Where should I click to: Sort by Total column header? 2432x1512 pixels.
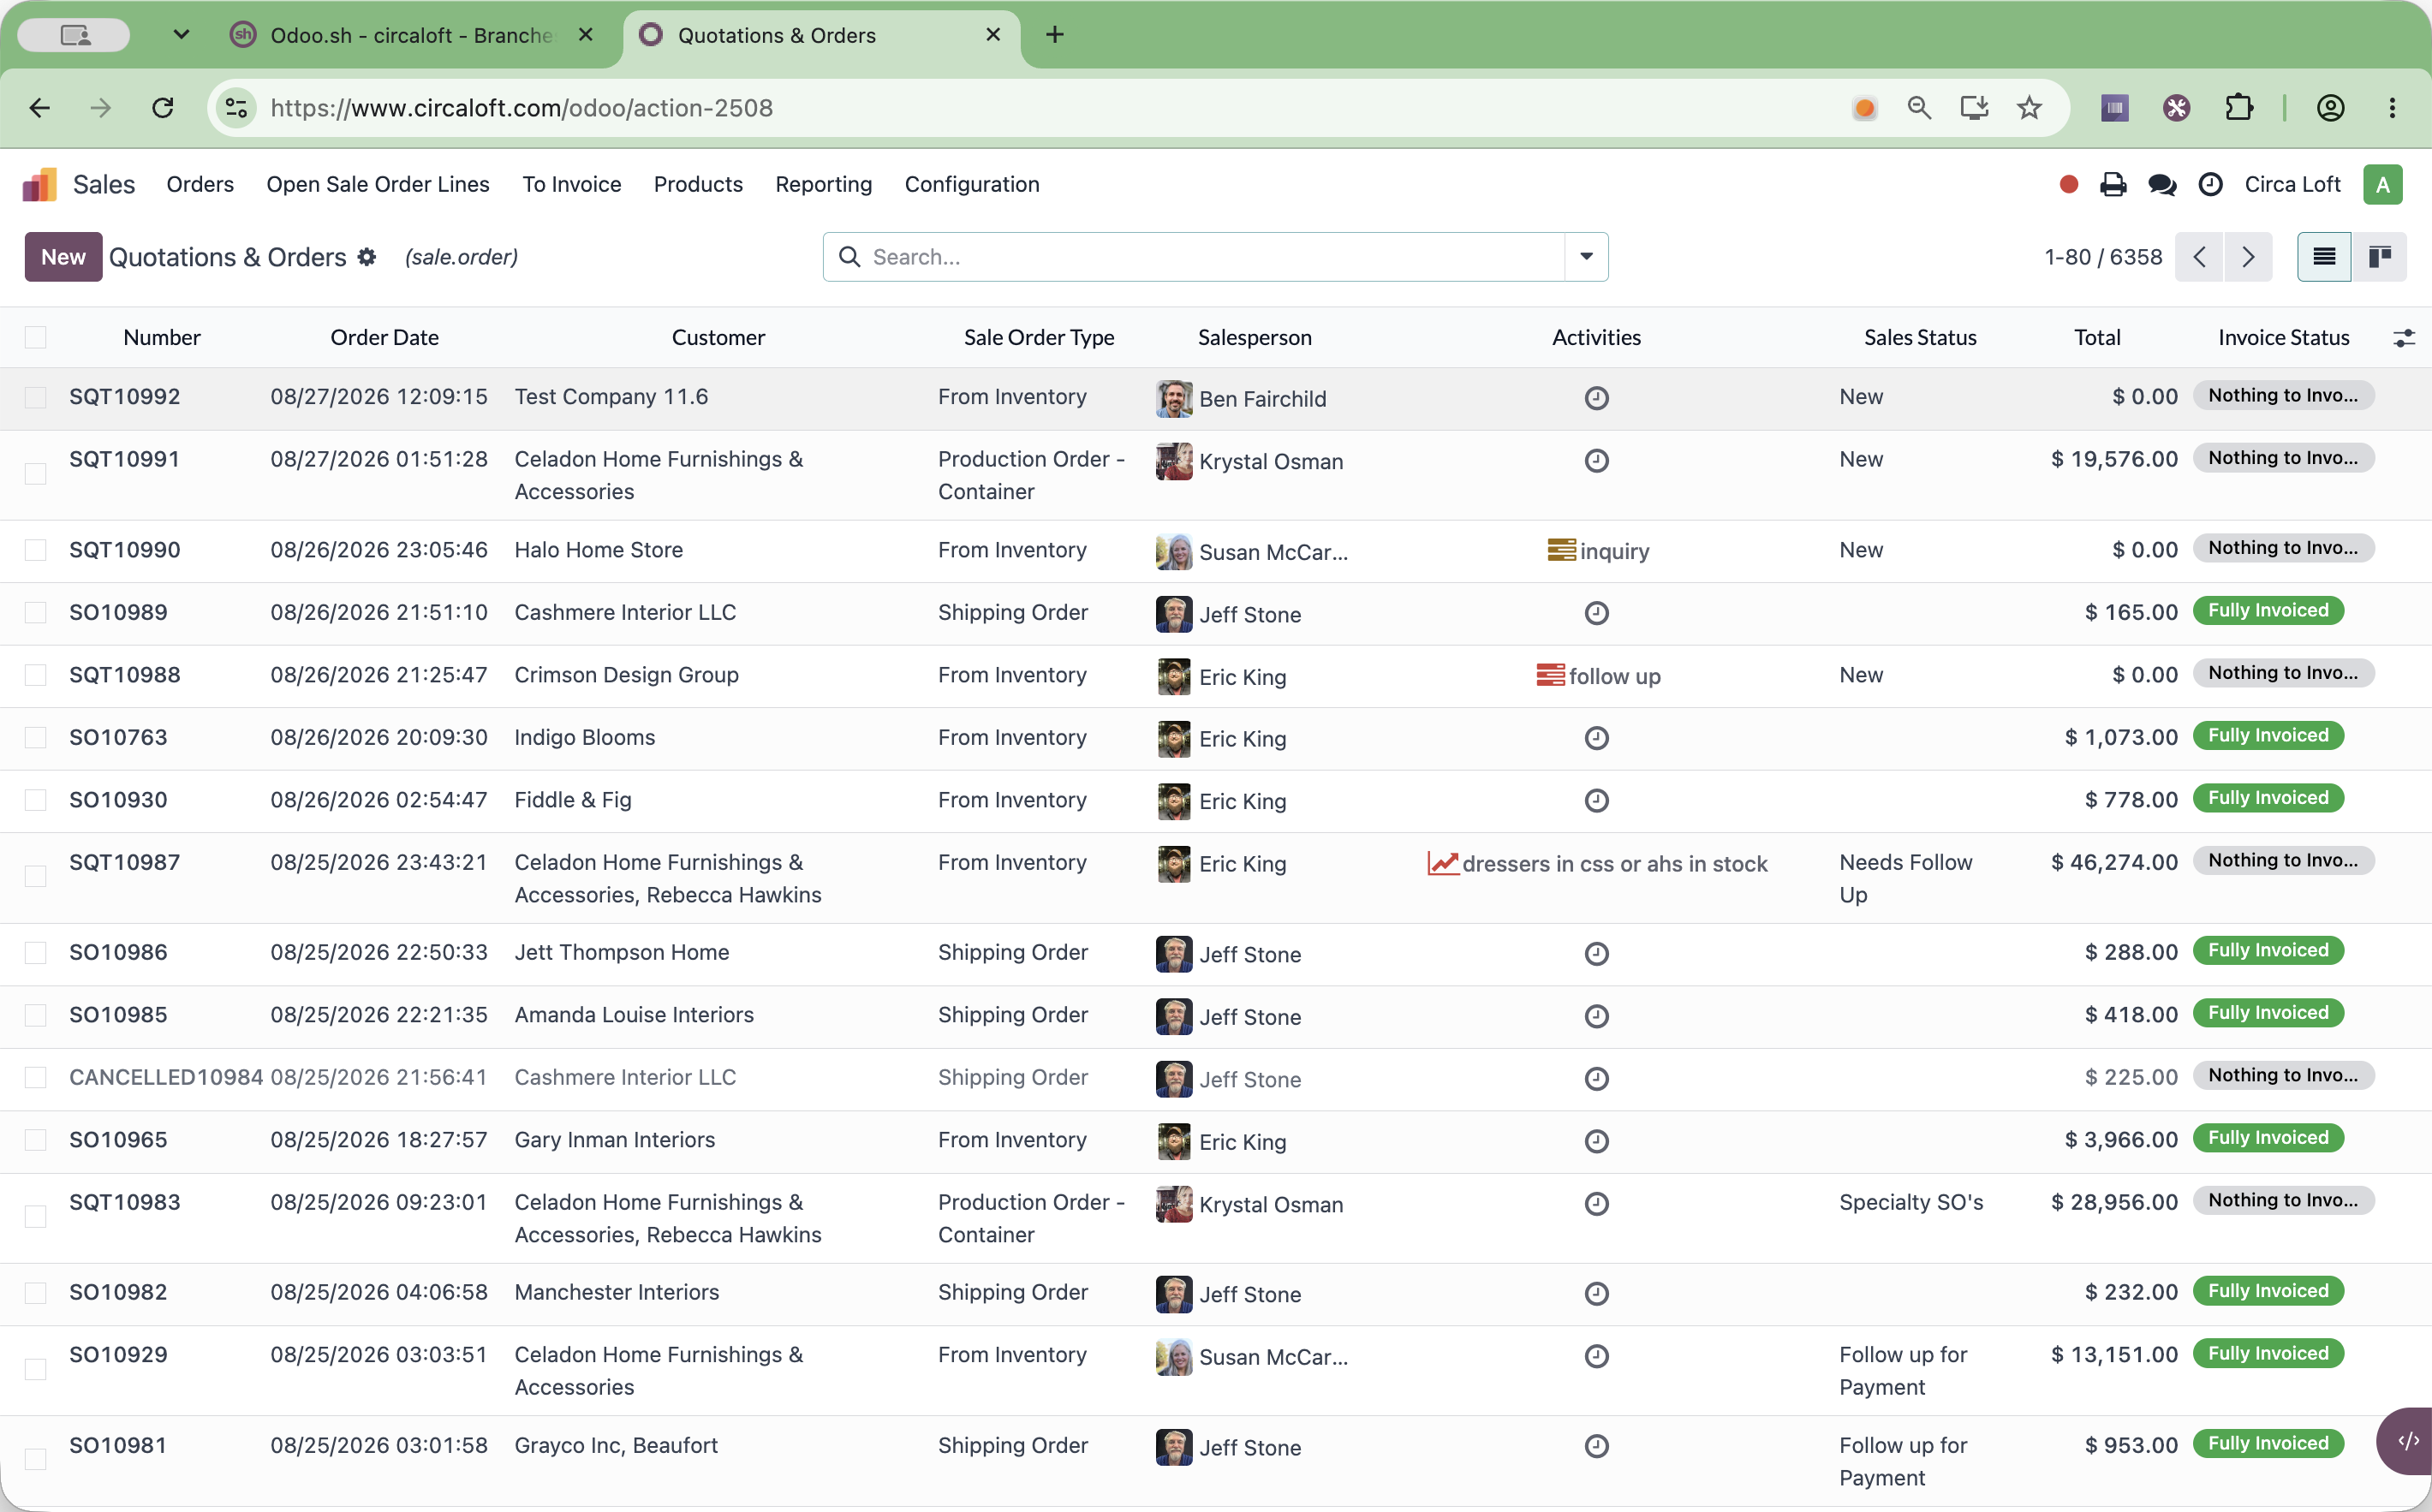[2097, 338]
